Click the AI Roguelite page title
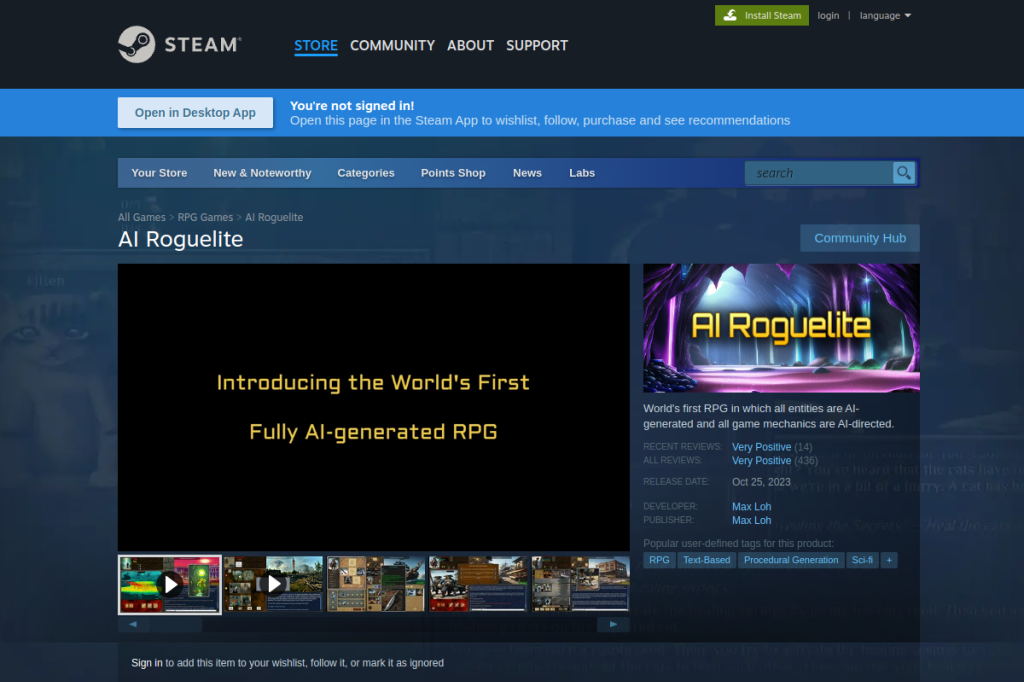This screenshot has width=1024, height=682. (x=181, y=239)
